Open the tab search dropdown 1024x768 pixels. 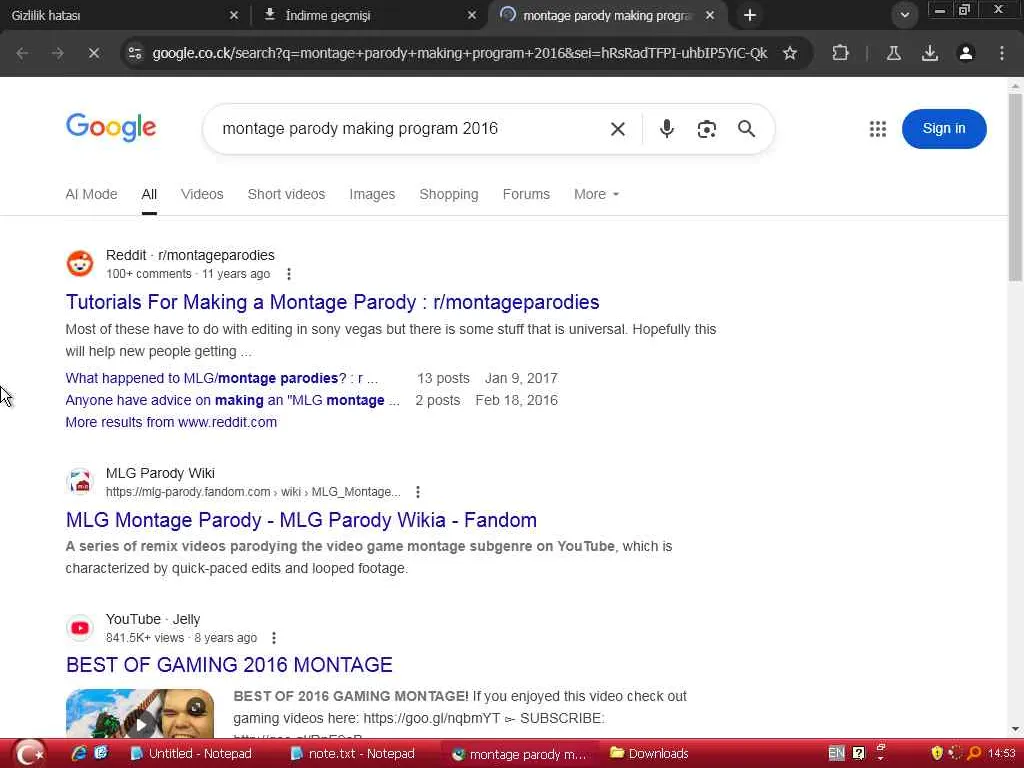[x=904, y=15]
